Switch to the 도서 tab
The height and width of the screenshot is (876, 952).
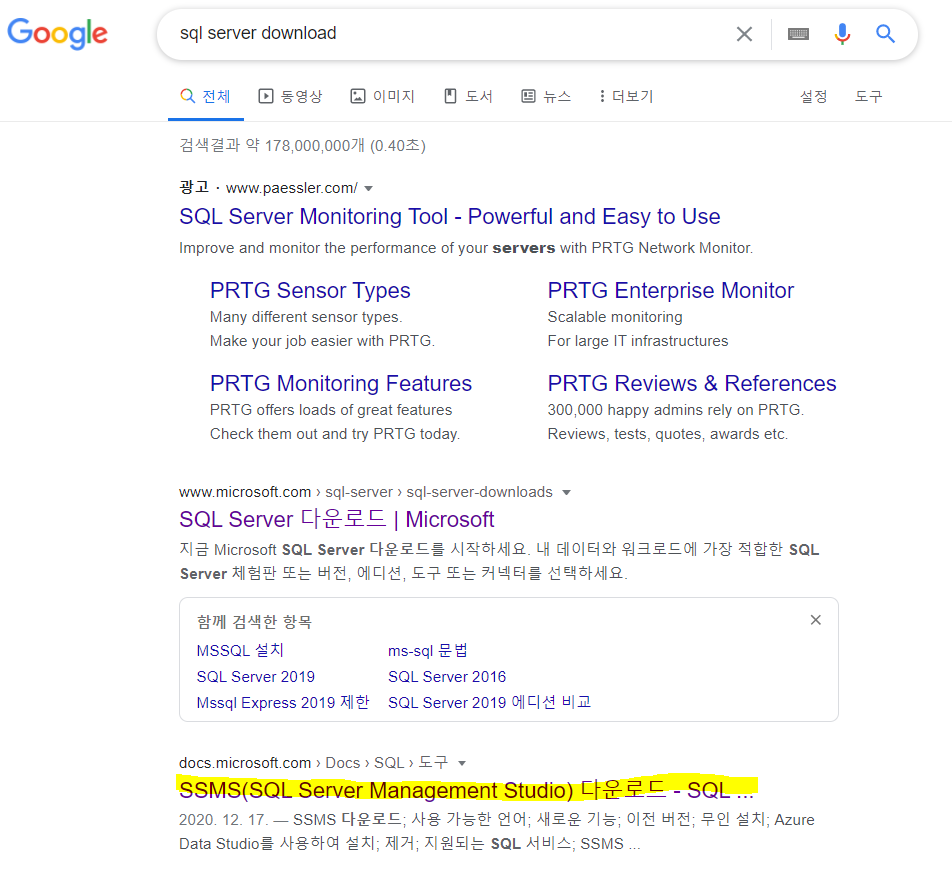468,97
